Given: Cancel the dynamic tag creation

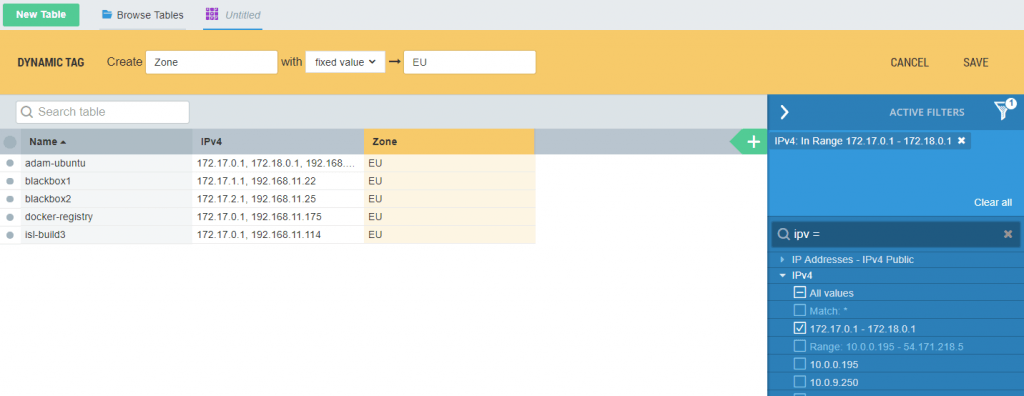Looking at the screenshot, I should point(909,63).
